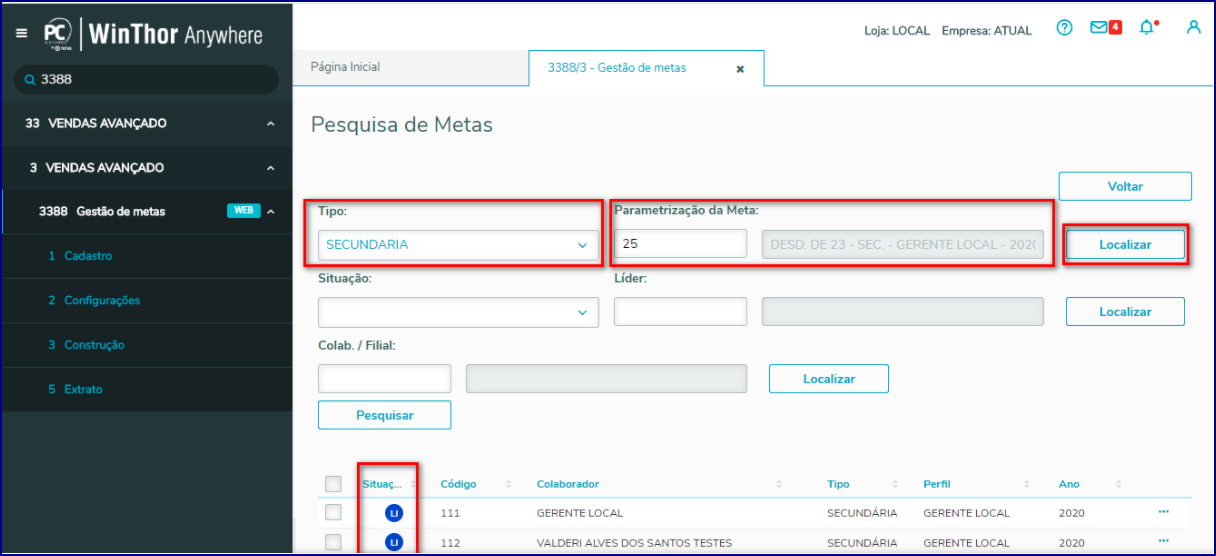
Task: Collapse the 3388 Gestão de metas chevron
Action: (x=271, y=211)
